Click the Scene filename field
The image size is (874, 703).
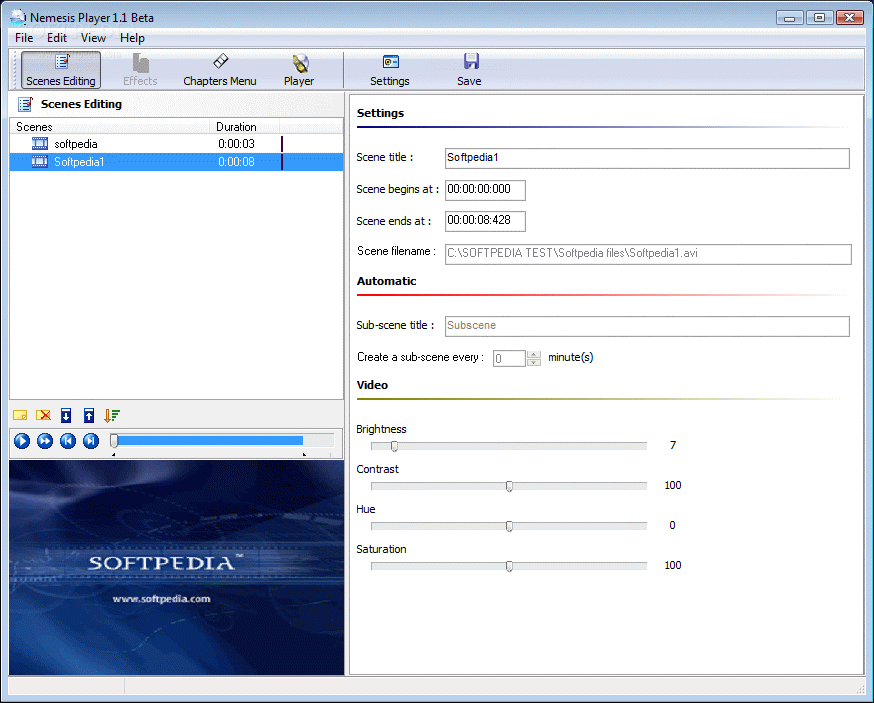tap(648, 254)
